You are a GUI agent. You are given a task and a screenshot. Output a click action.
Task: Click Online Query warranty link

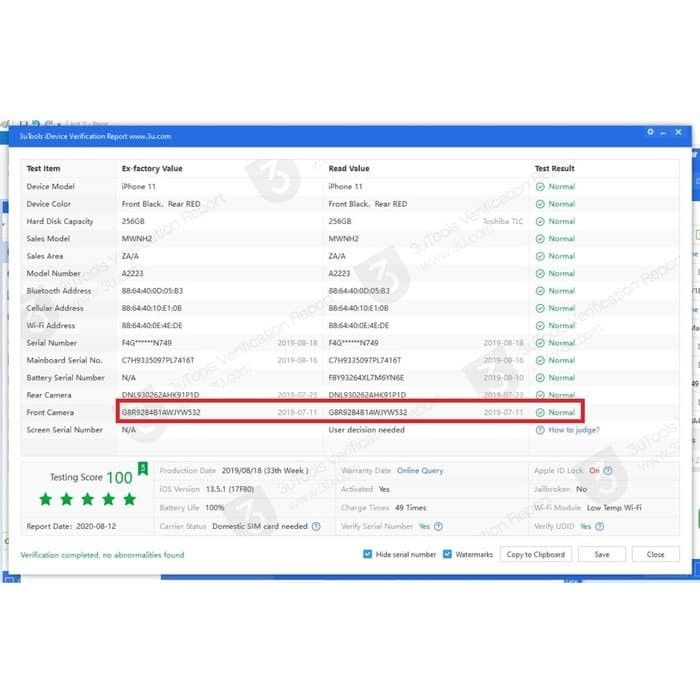tap(420, 471)
